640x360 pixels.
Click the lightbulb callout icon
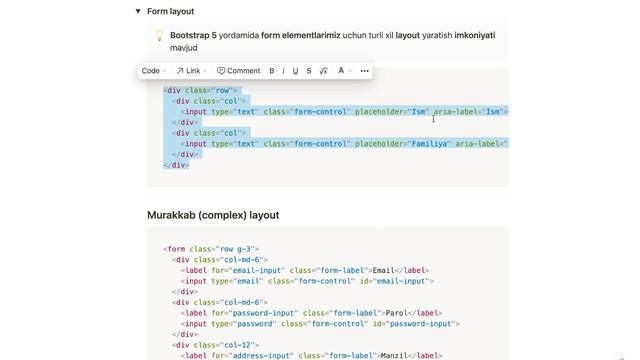pos(160,36)
